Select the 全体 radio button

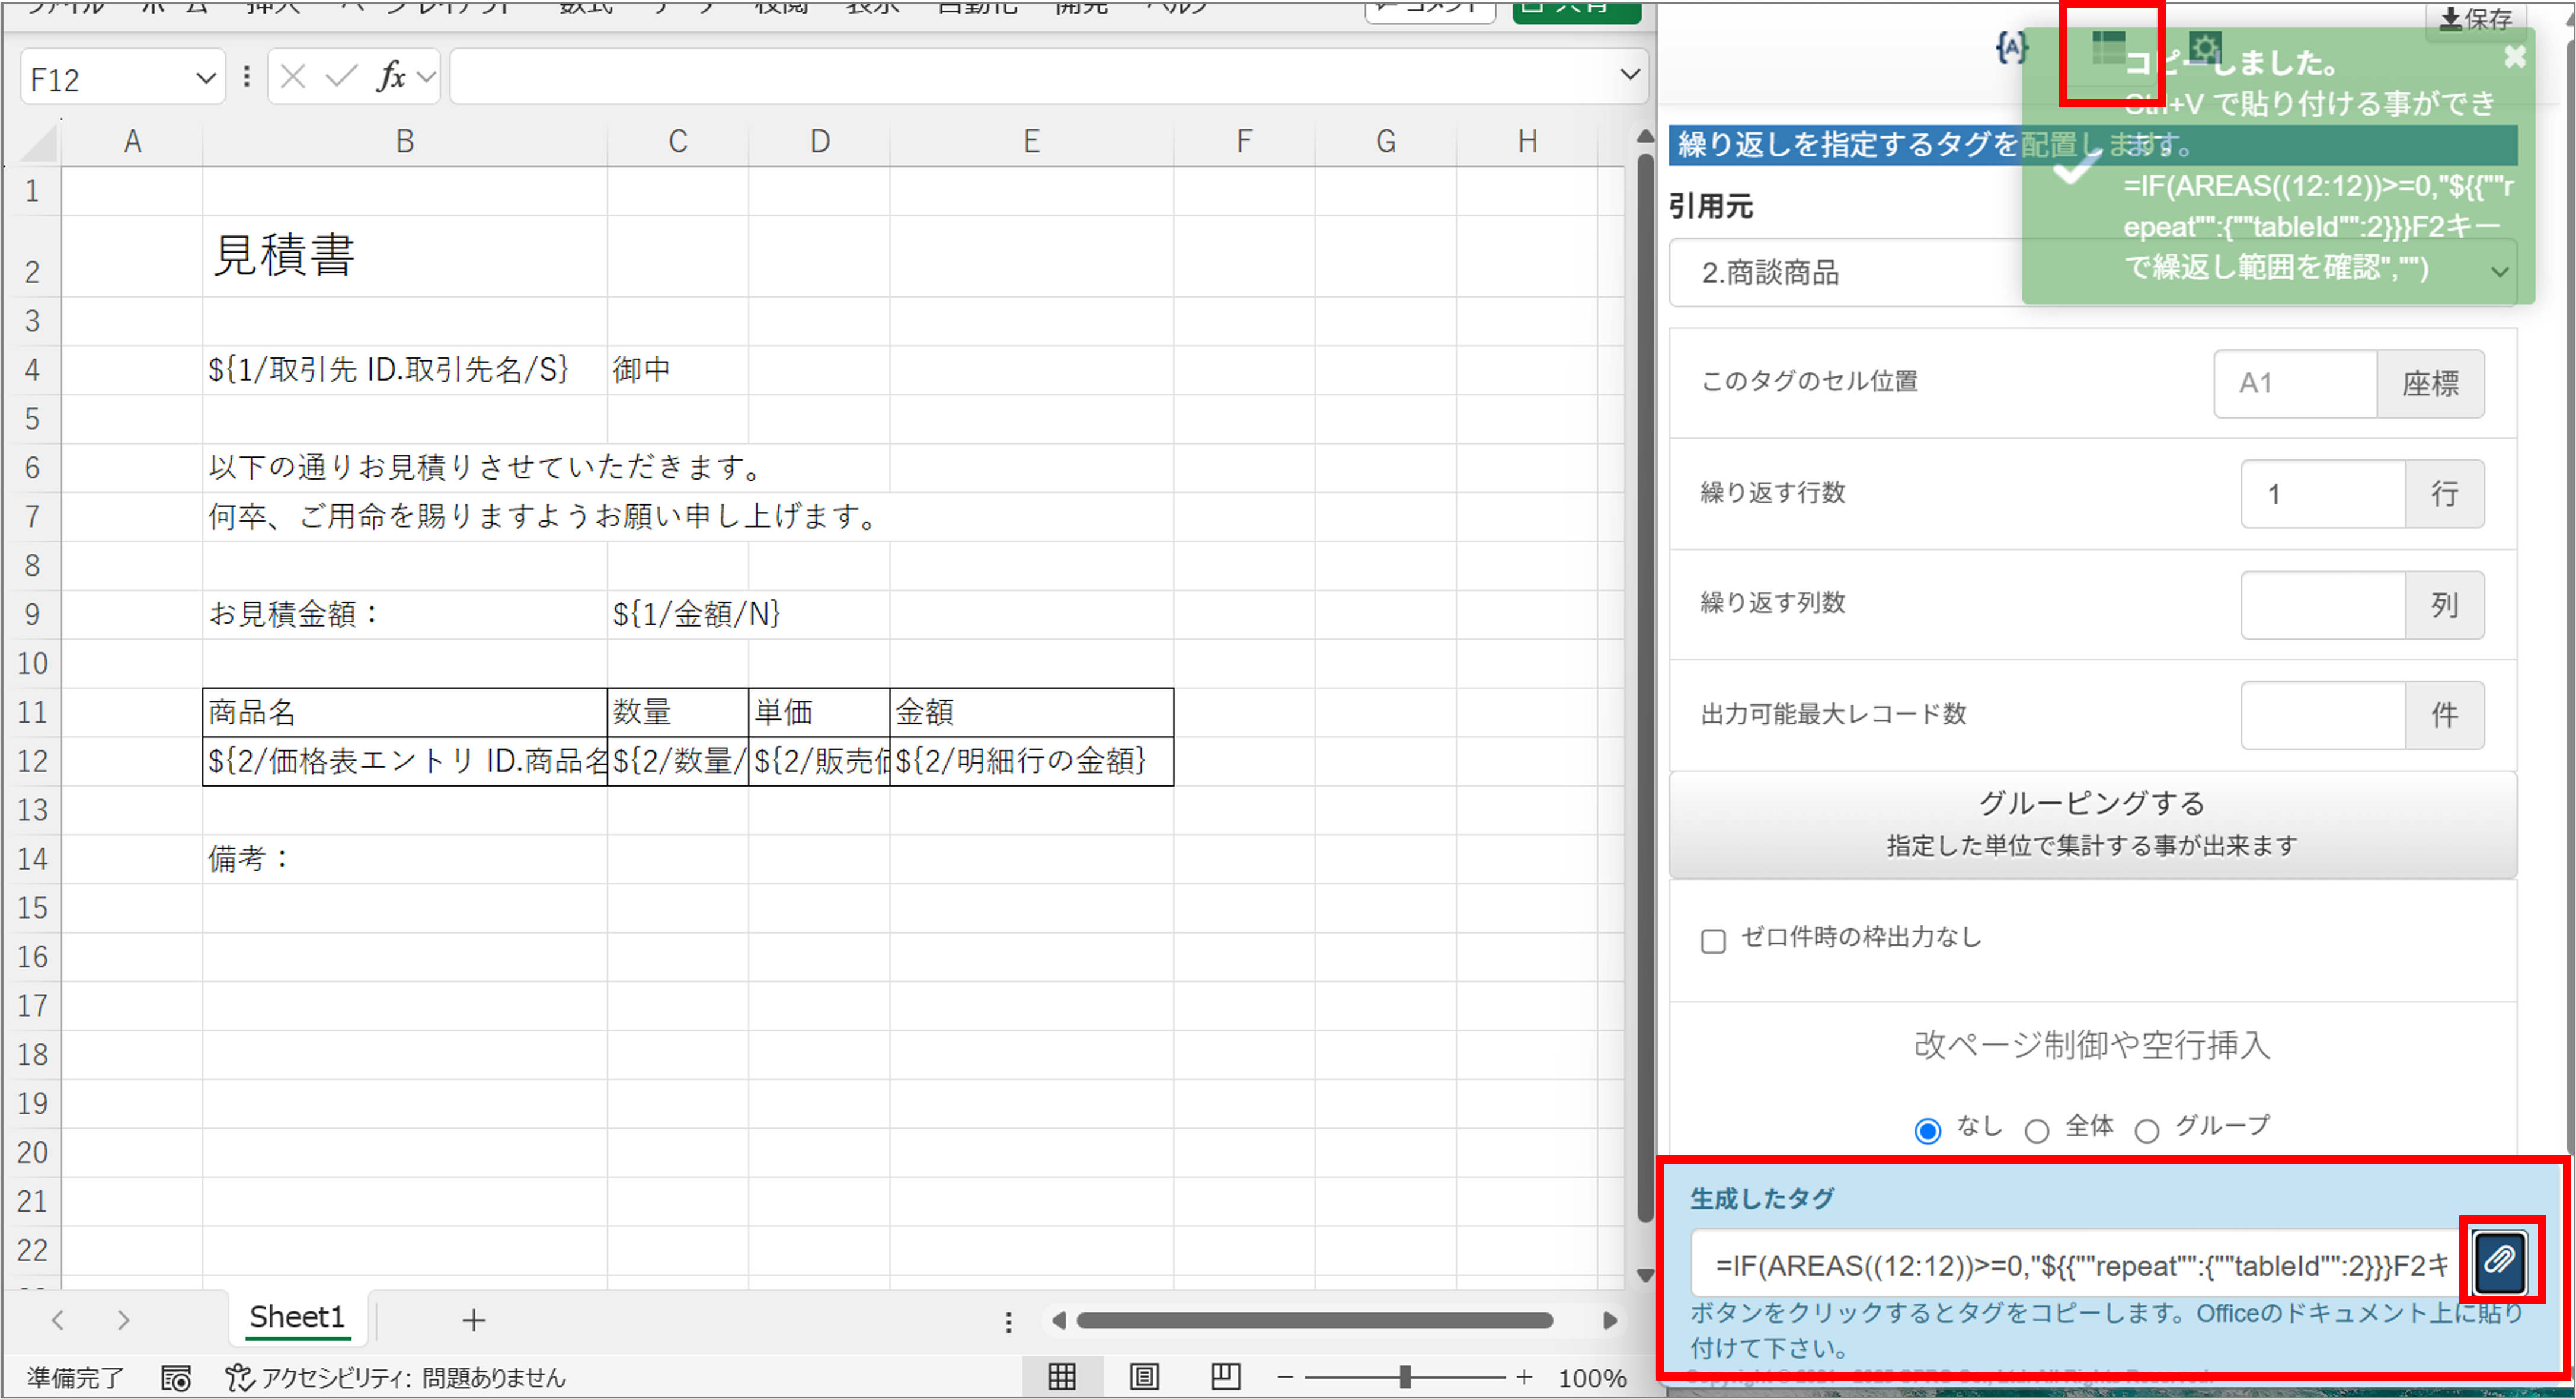coord(2037,1128)
